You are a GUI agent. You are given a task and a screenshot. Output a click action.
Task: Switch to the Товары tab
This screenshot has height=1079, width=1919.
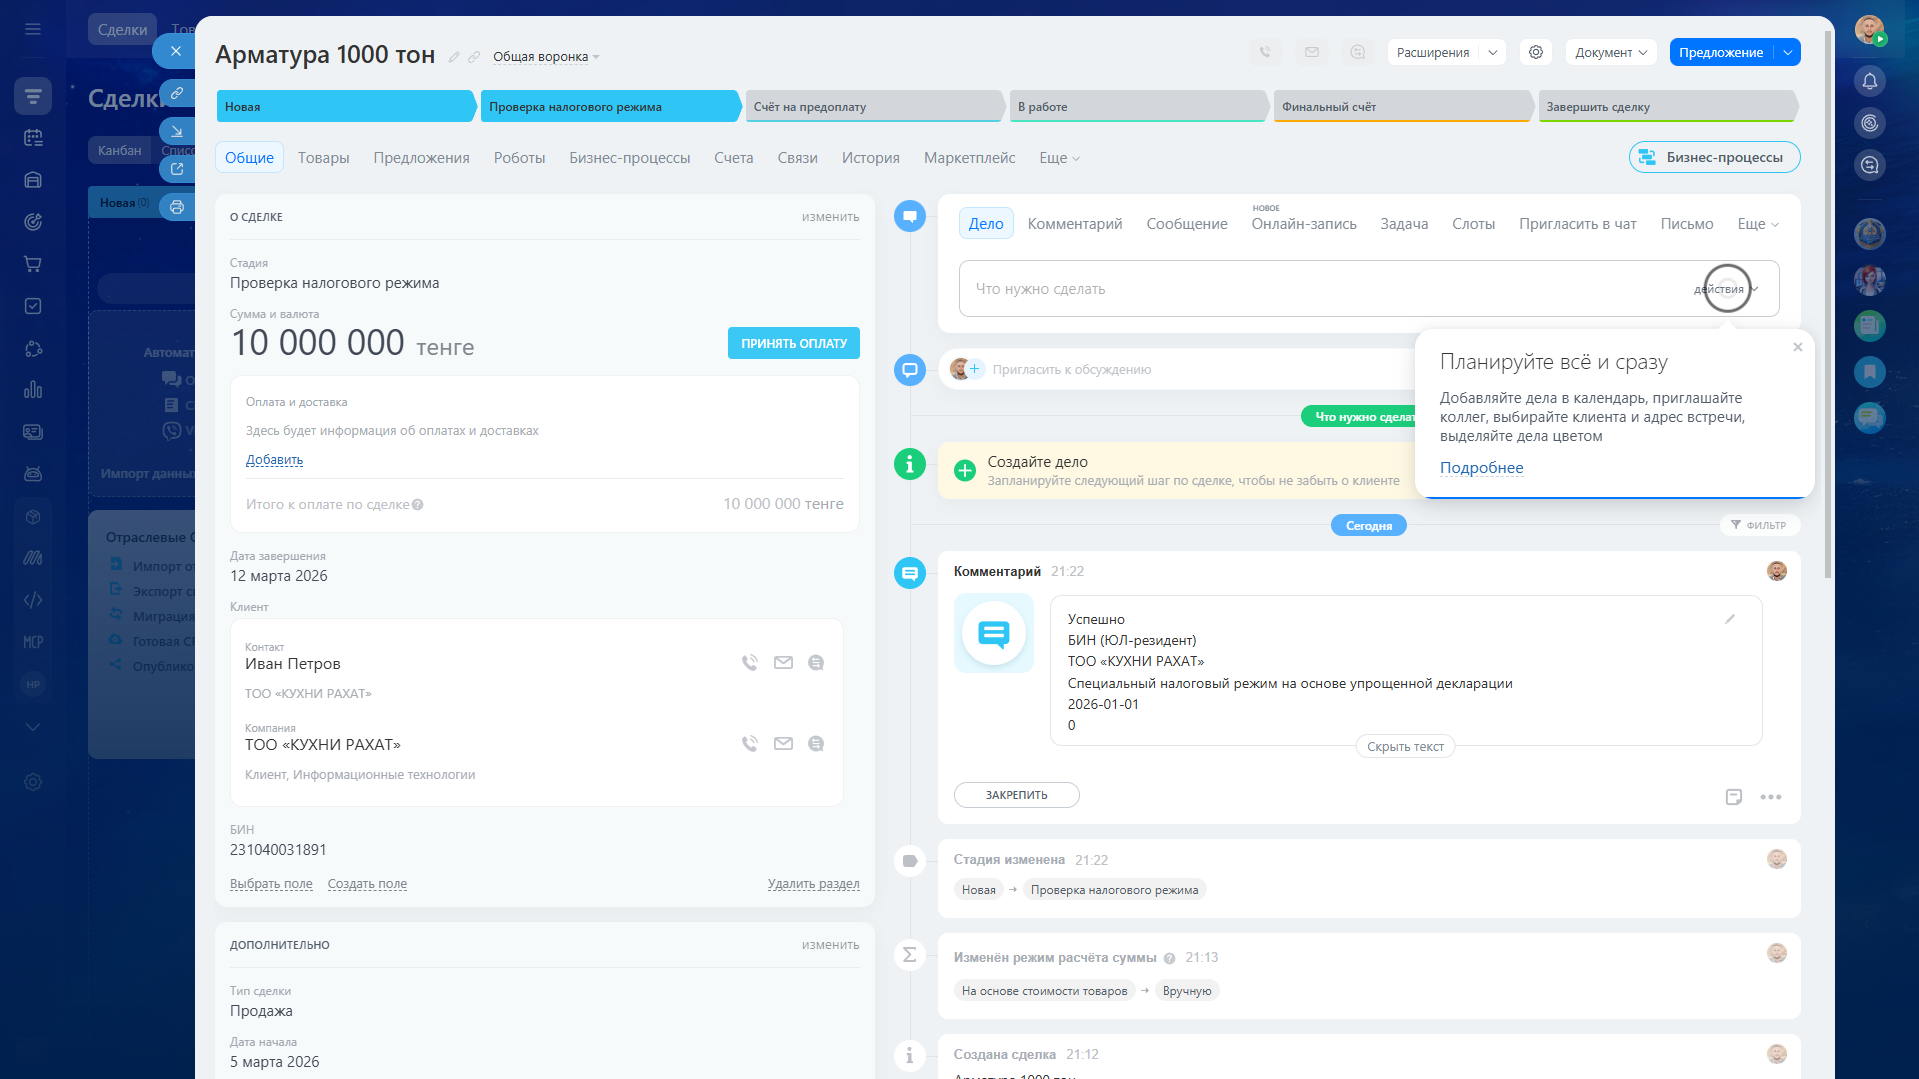click(323, 158)
